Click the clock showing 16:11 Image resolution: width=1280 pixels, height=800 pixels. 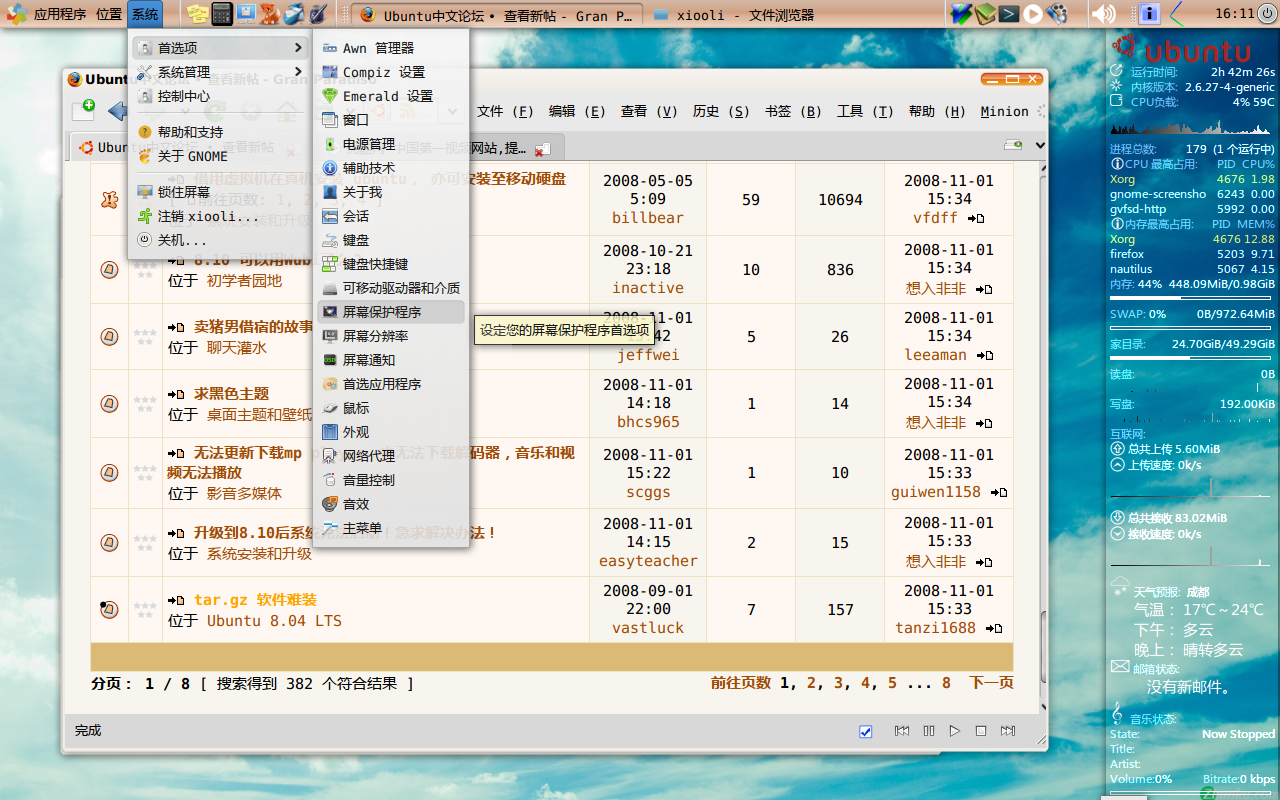click(x=1234, y=14)
